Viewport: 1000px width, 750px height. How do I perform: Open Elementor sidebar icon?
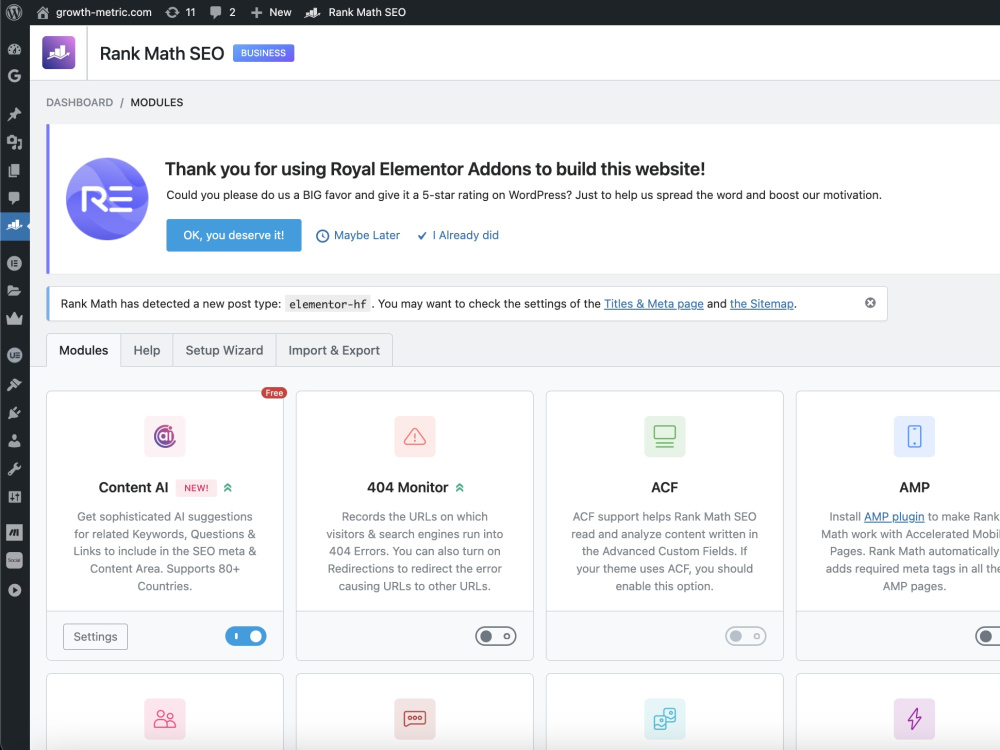(x=14, y=263)
